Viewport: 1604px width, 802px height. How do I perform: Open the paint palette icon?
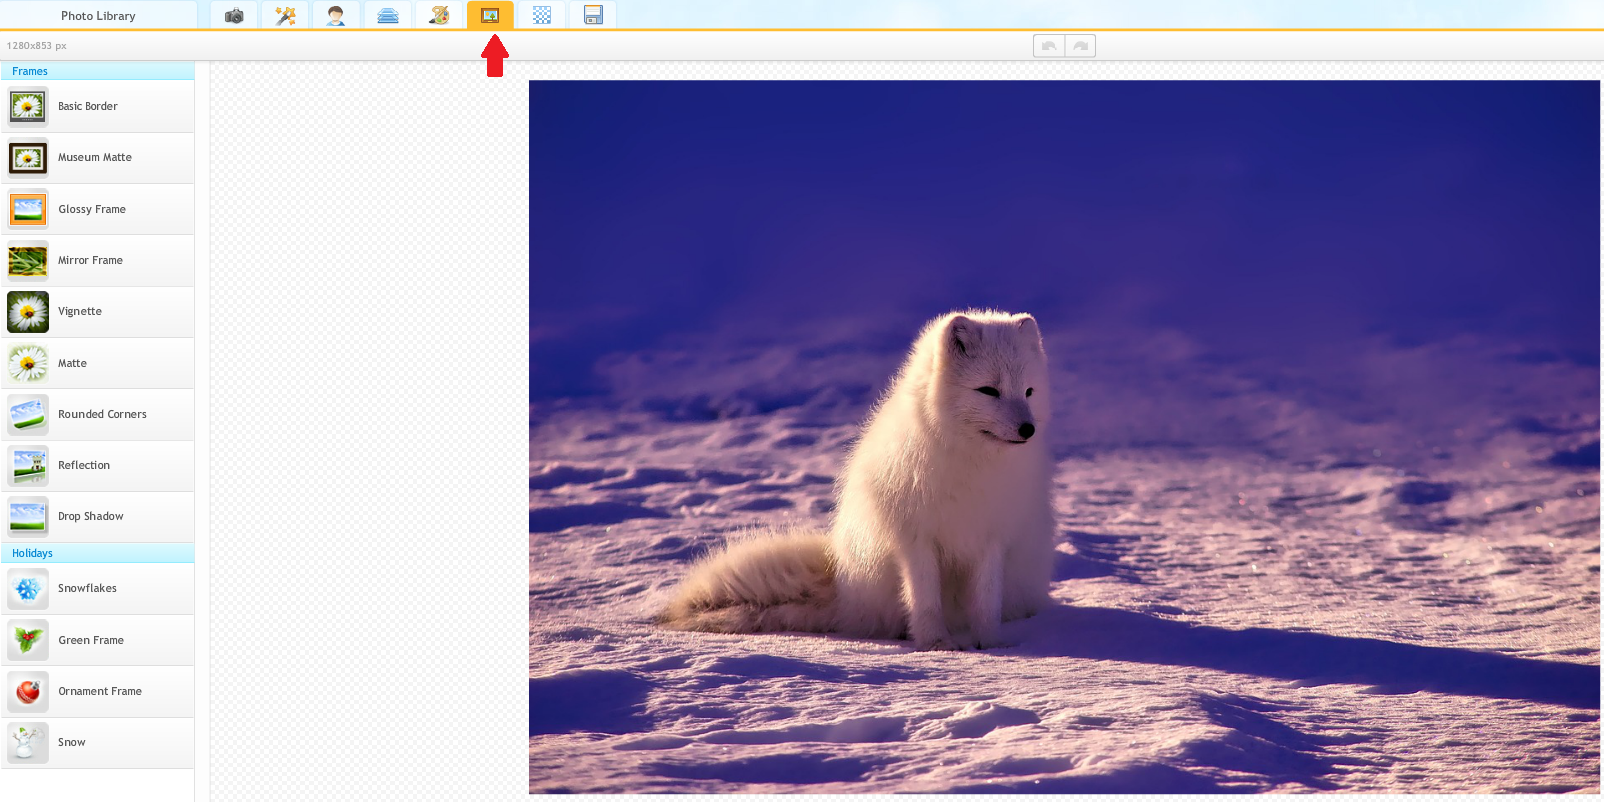(439, 16)
